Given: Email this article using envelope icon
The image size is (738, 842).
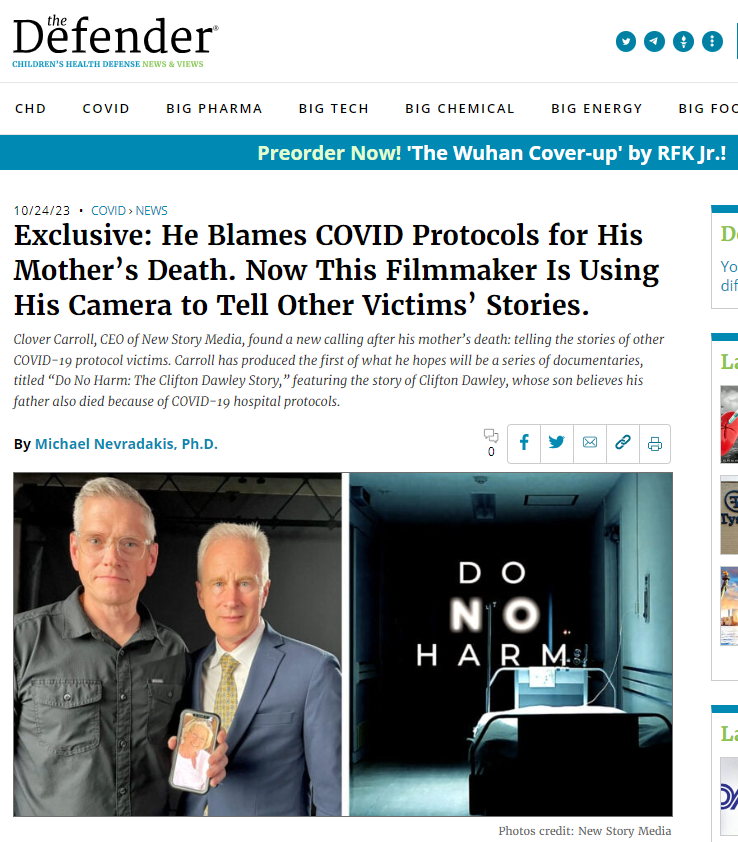Looking at the screenshot, I should pos(590,444).
